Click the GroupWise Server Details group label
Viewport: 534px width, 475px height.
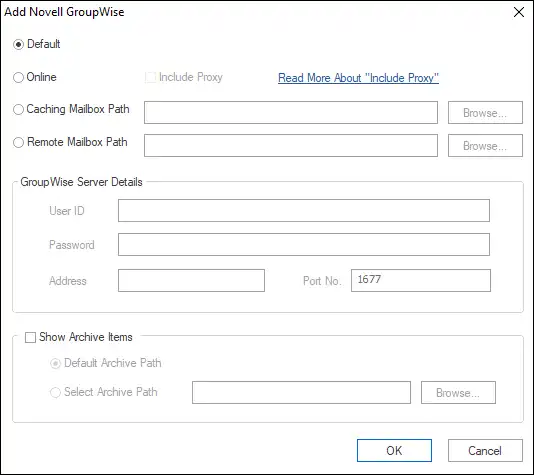click(81, 182)
